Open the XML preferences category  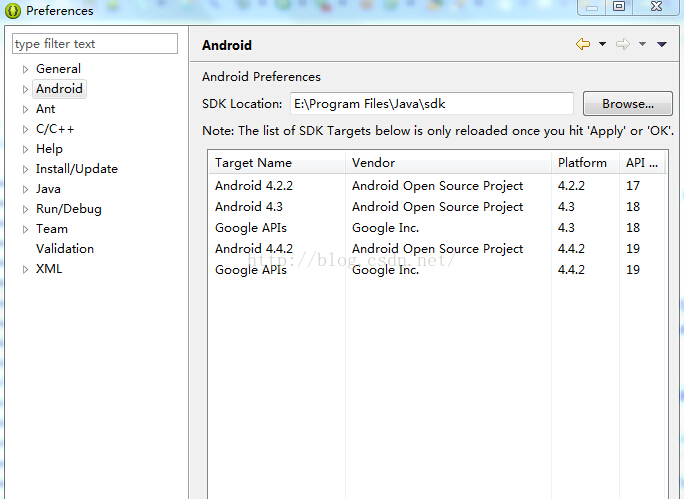49,269
